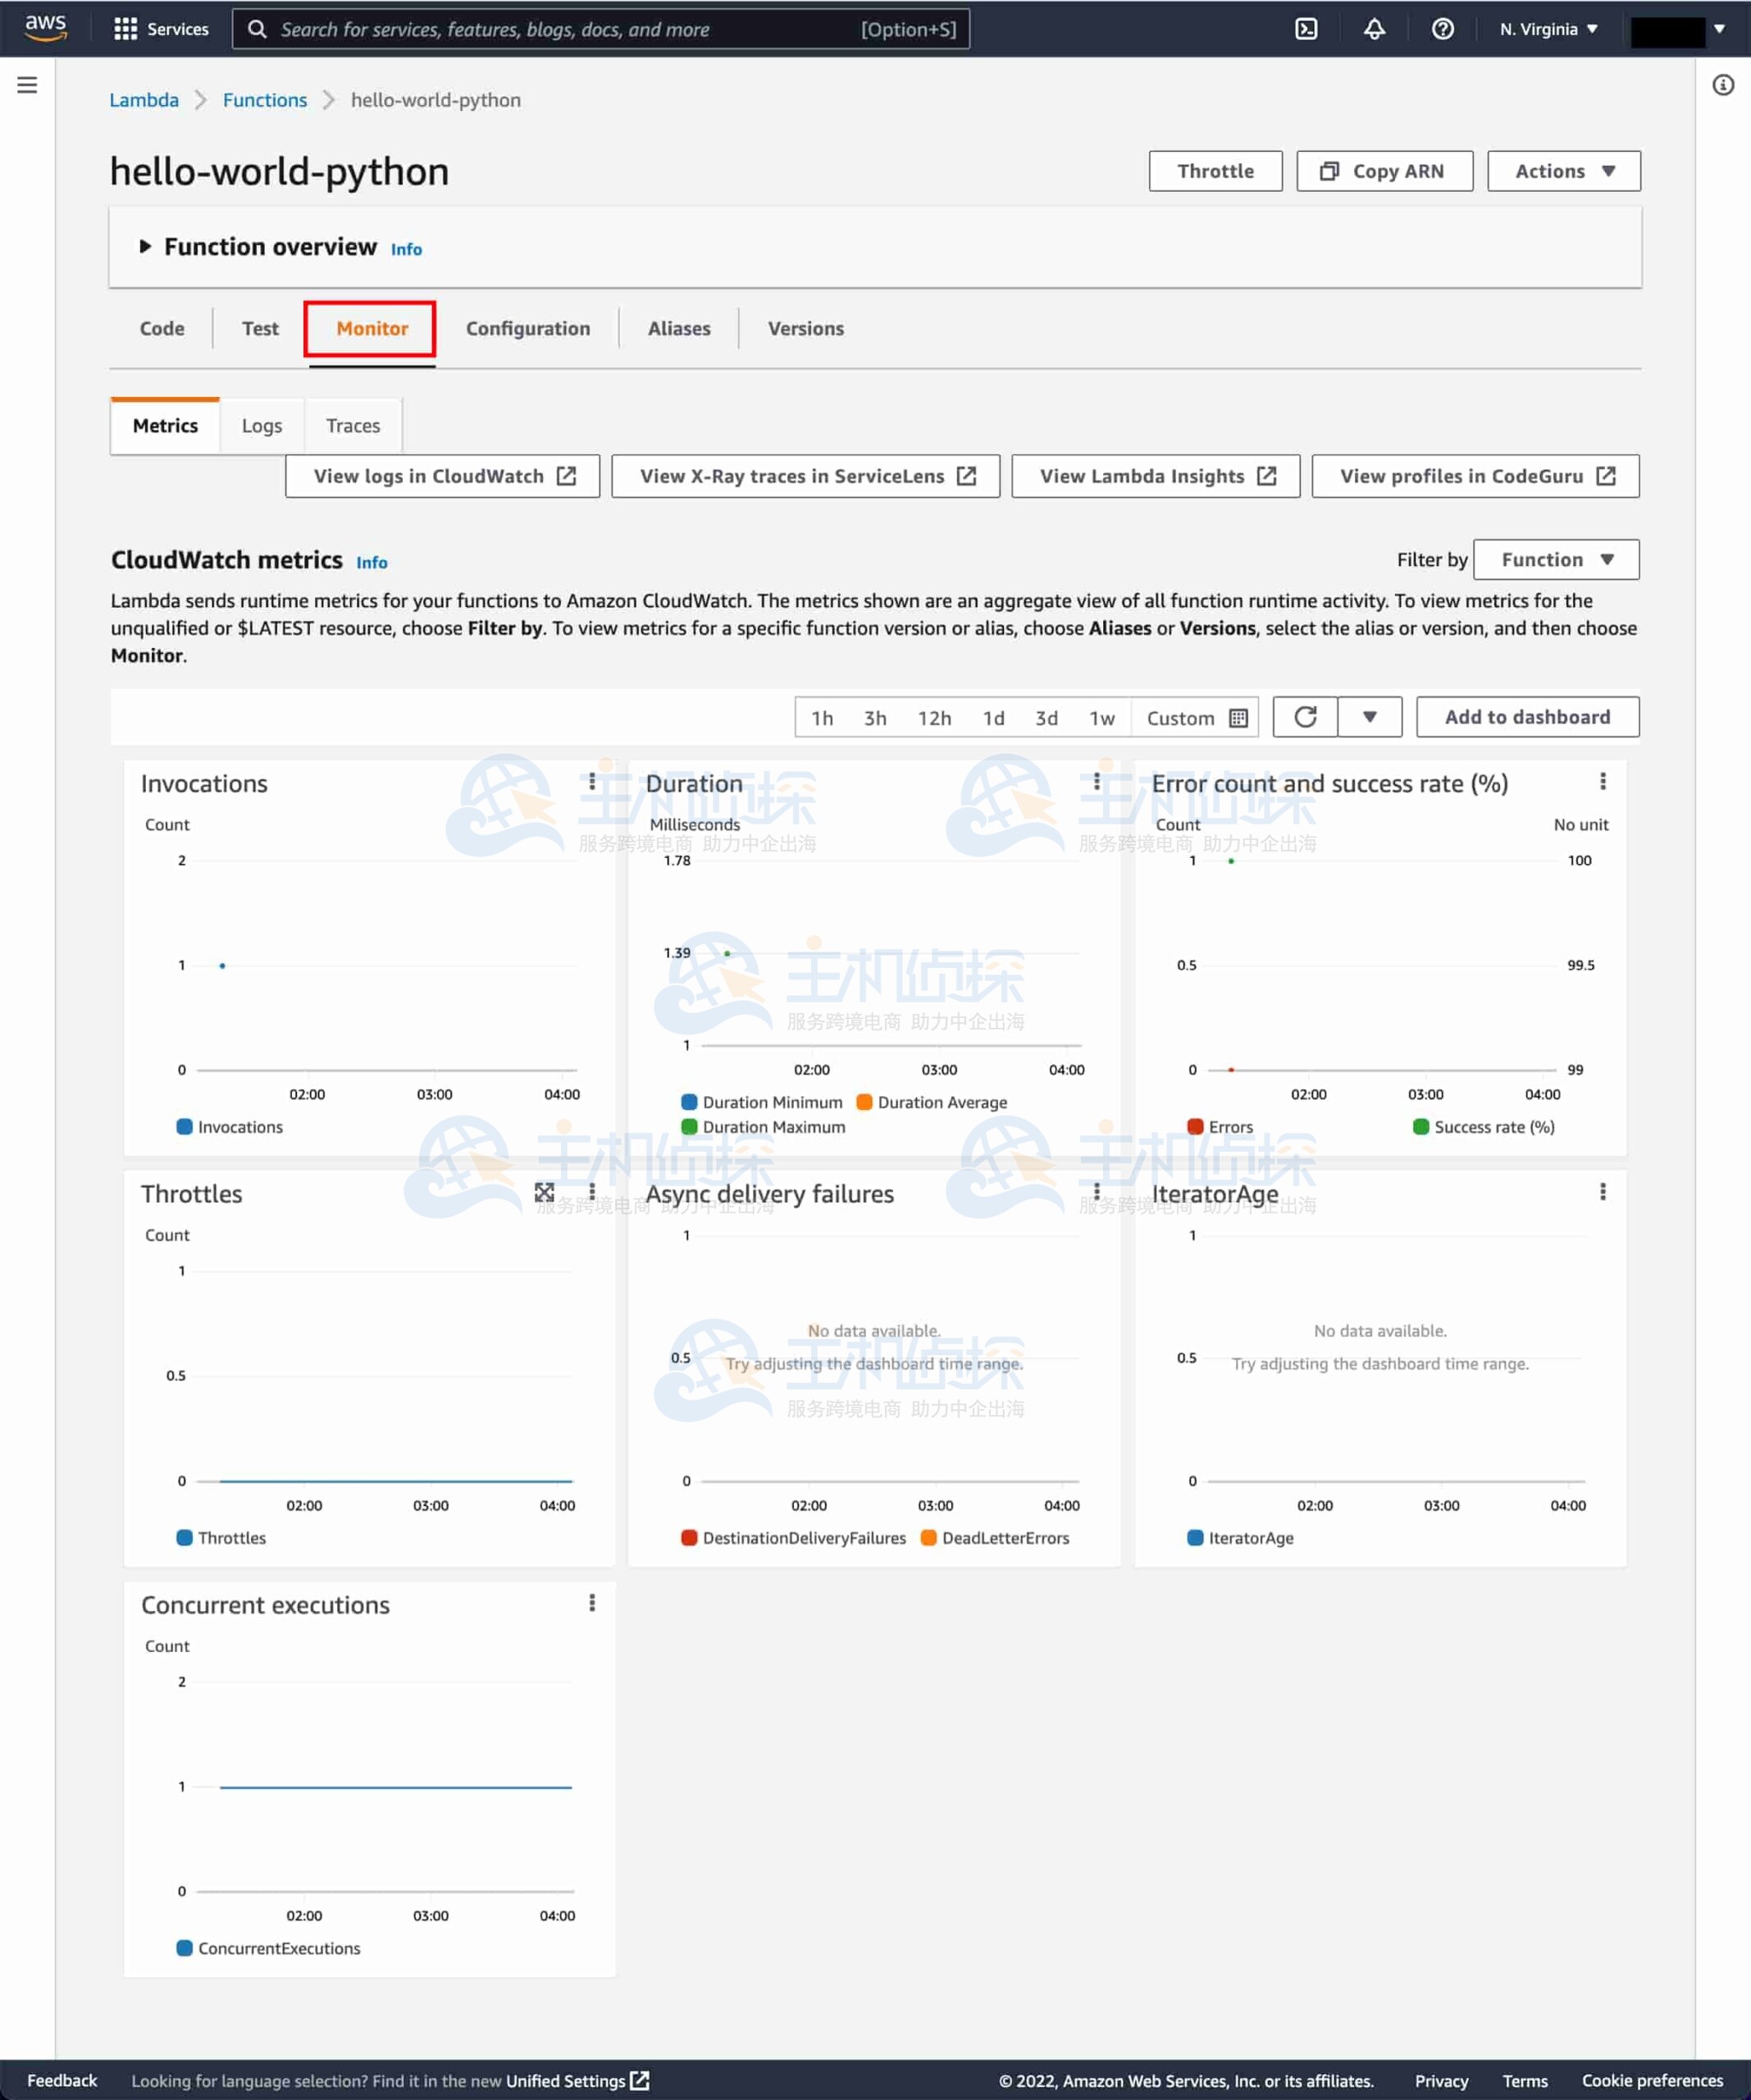The image size is (1751, 2100).
Task: Open the AWS CloudShell icon
Action: point(1306,29)
